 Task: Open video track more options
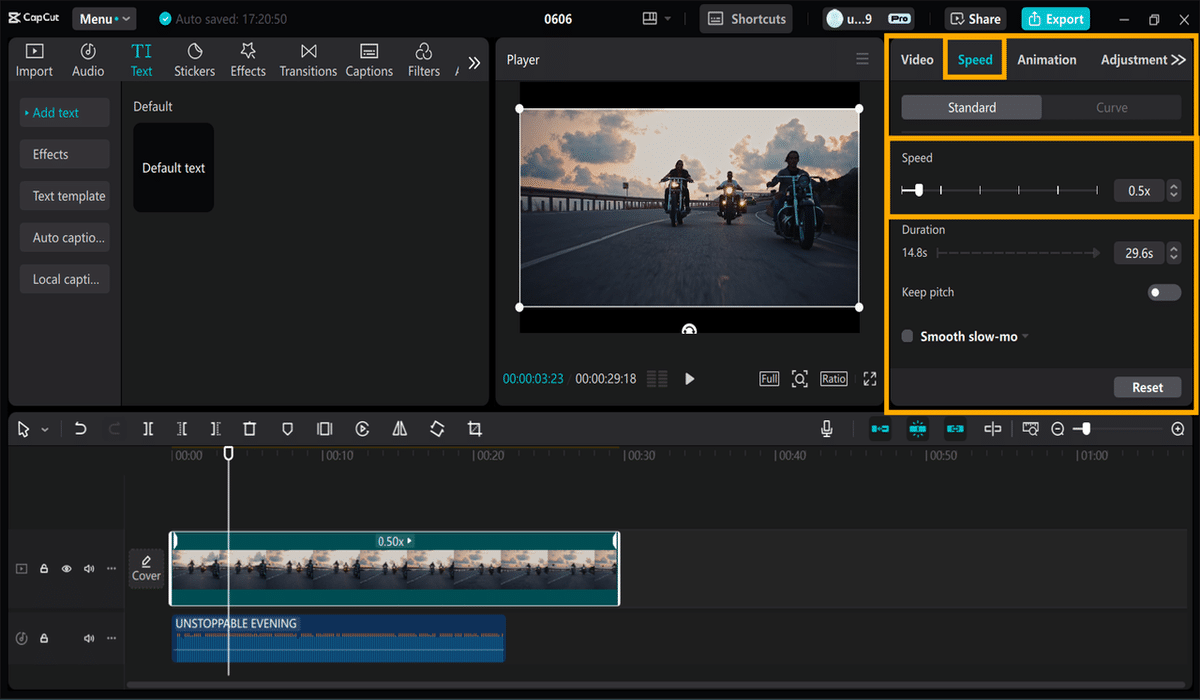[x=111, y=568]
